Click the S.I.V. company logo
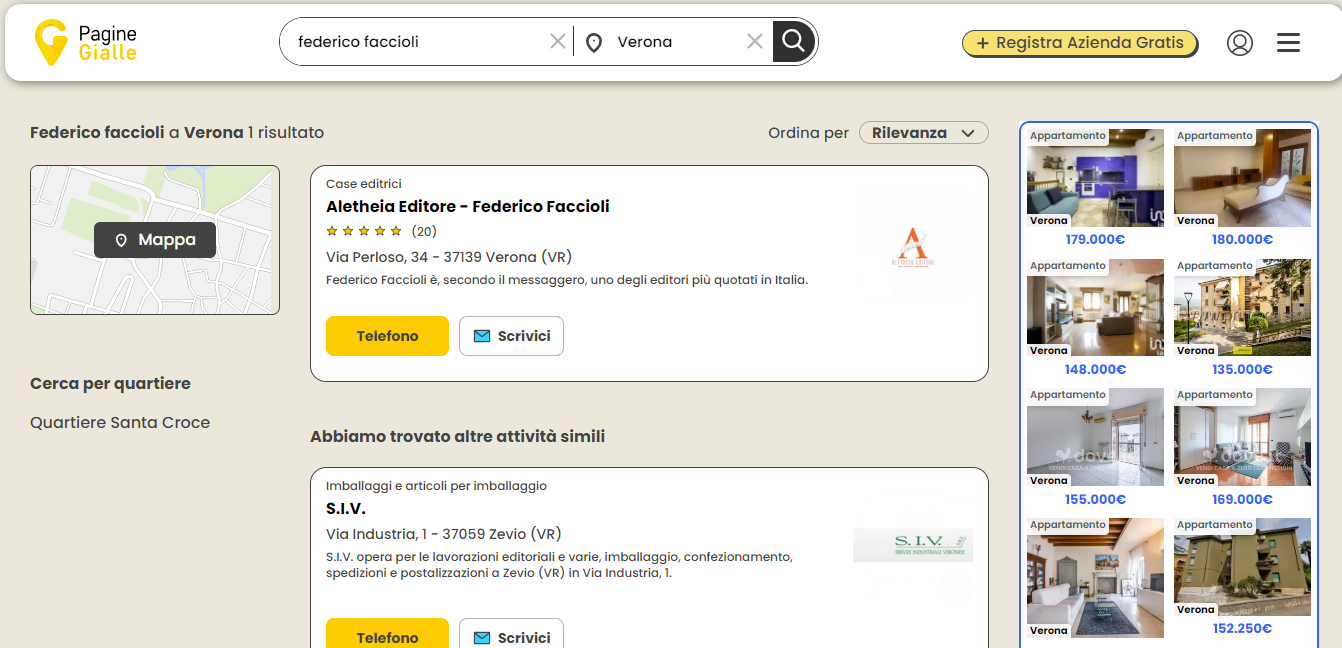 click(912, 546)
